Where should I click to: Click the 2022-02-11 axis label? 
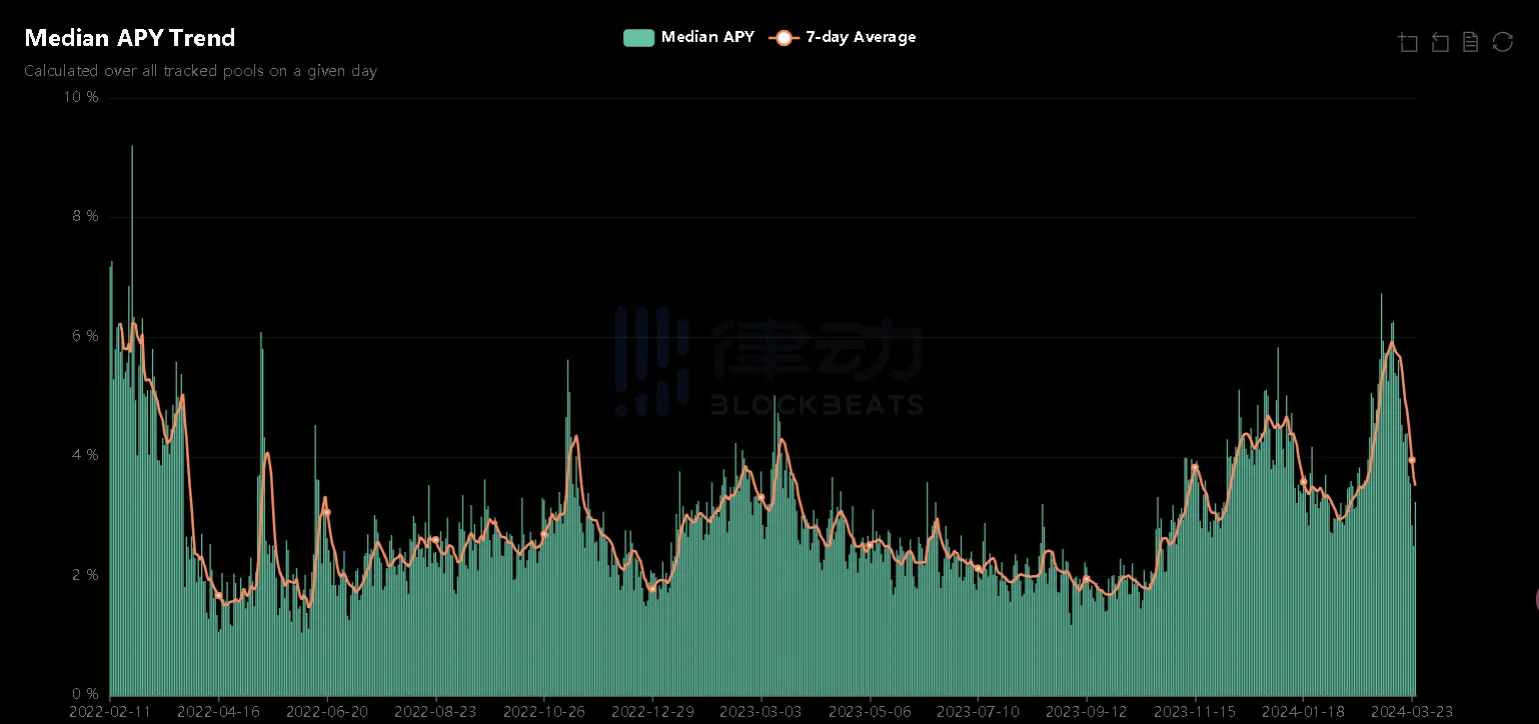pyautogui.click(x=108, y=712)
